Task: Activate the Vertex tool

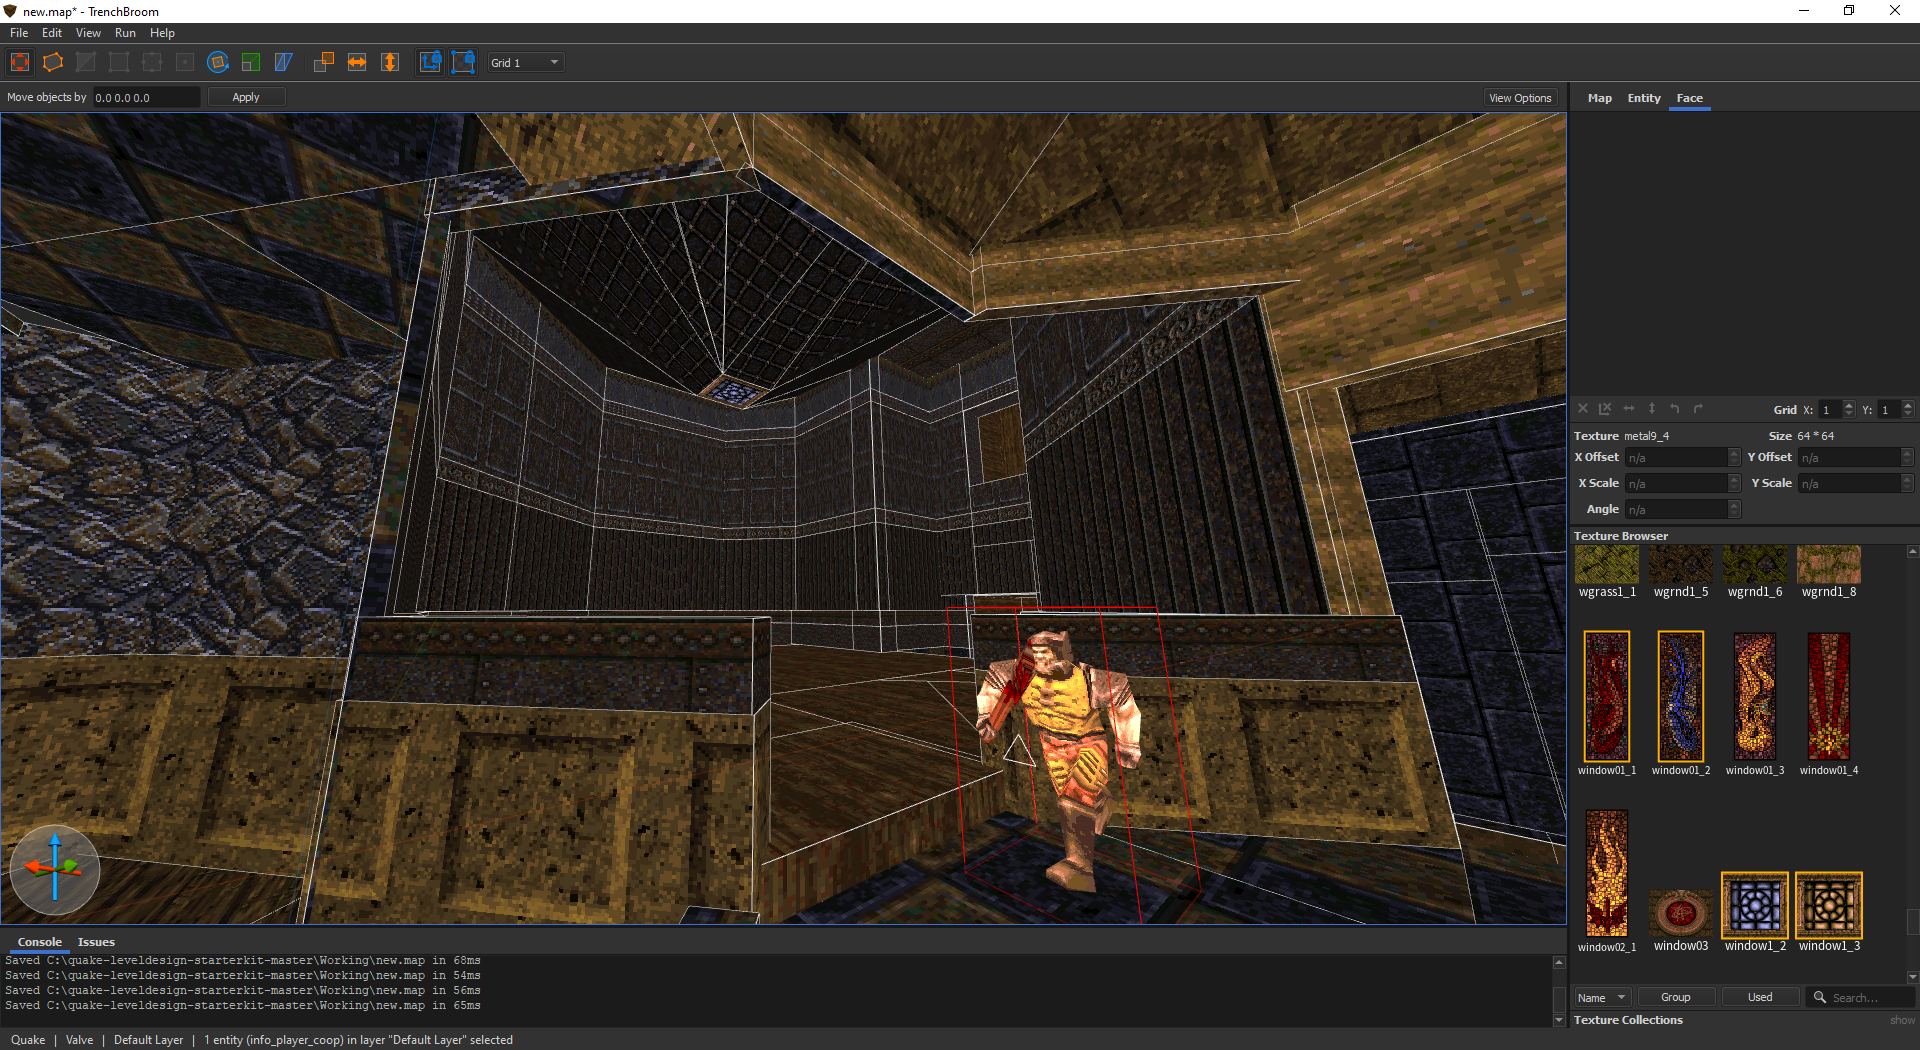Action: (119, 62)
